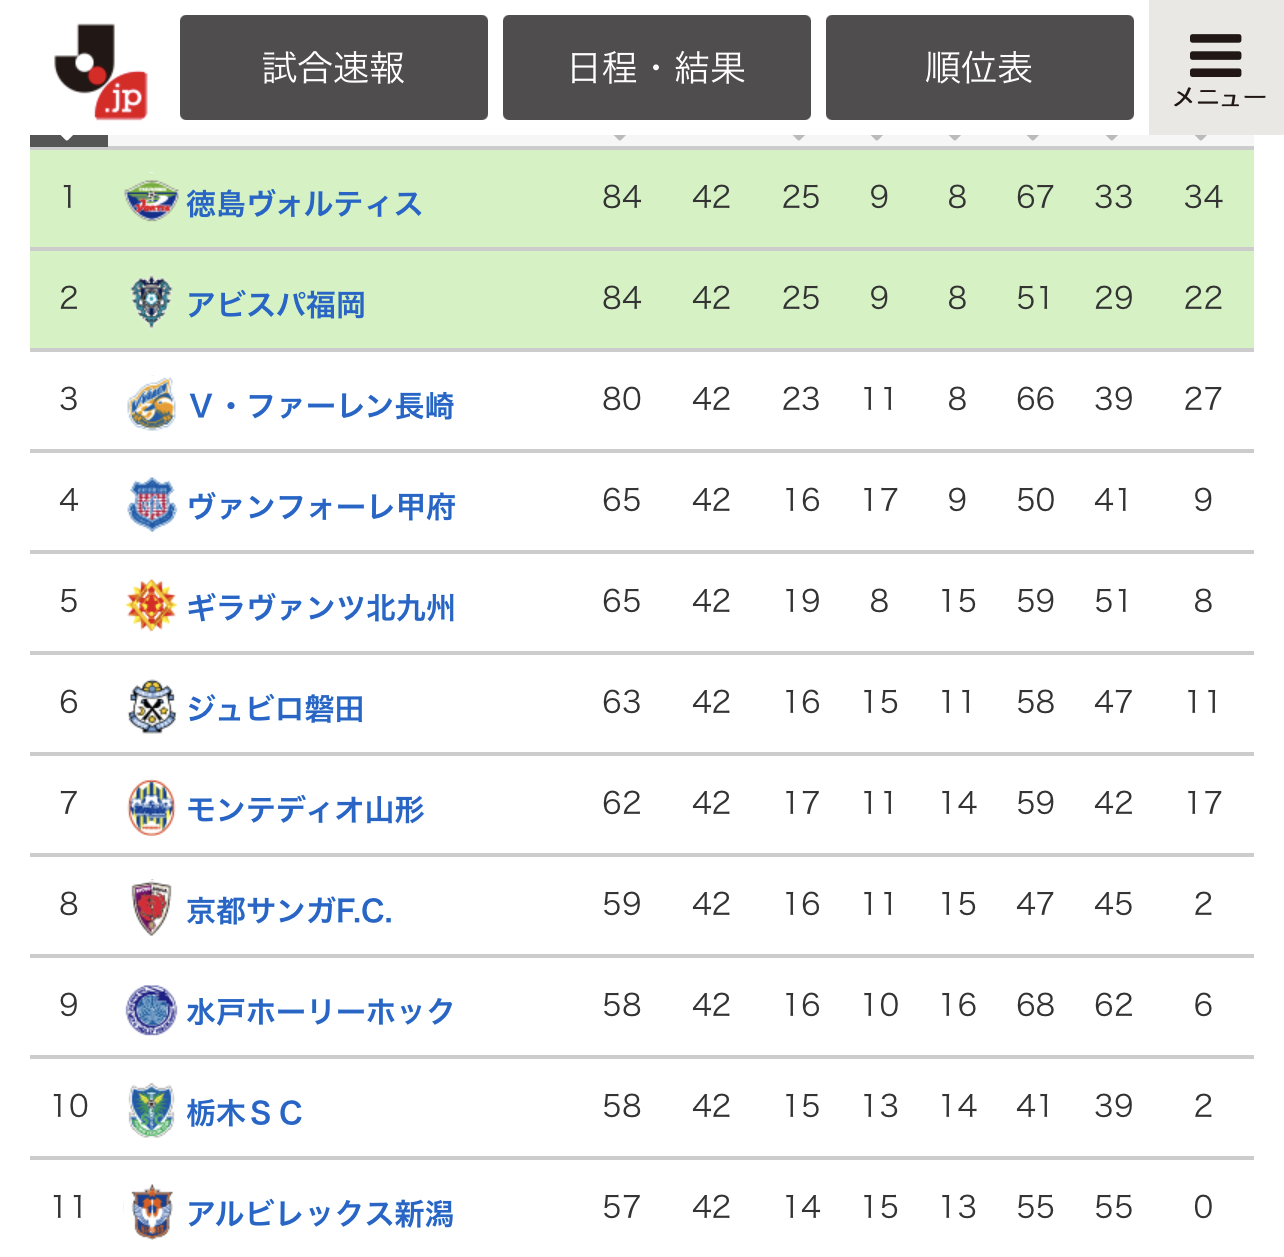Sort by the last column arrow above 34

coord(1201,137)
